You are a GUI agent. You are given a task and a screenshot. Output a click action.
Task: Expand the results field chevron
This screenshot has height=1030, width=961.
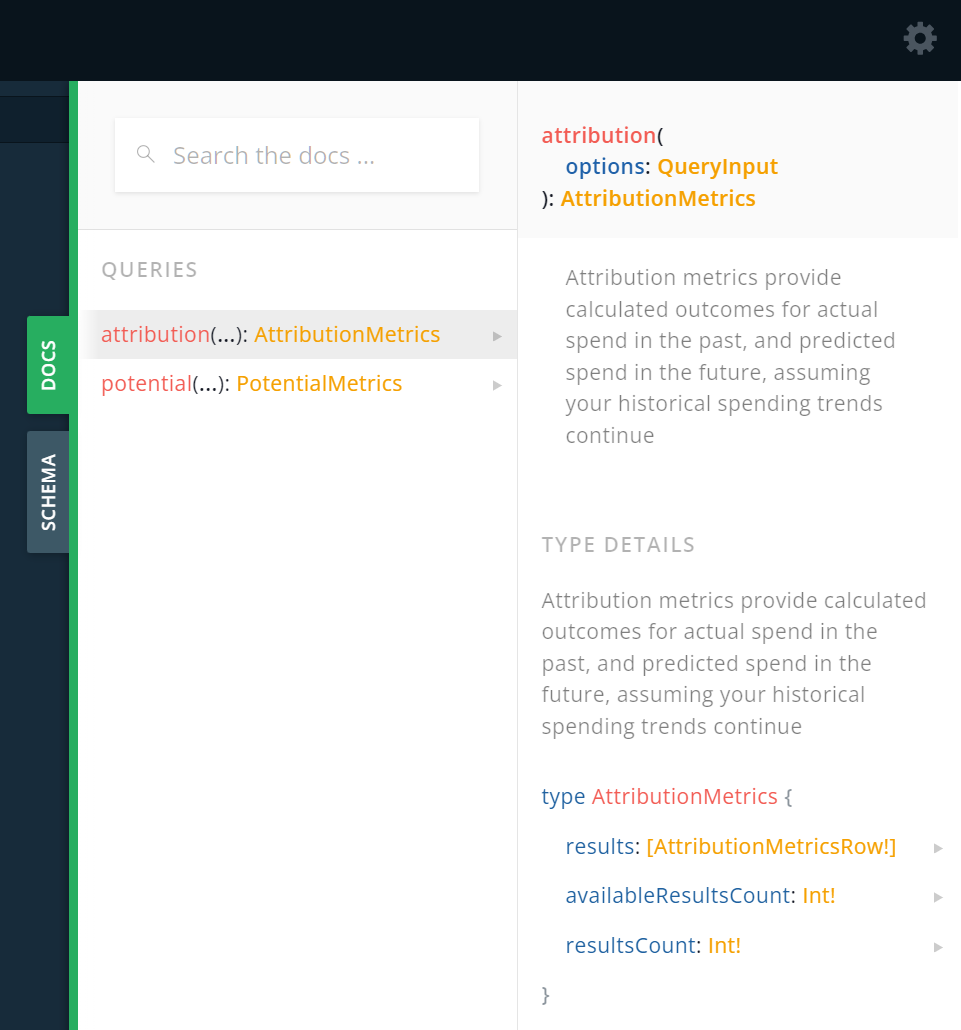click(x=937, y=847)
